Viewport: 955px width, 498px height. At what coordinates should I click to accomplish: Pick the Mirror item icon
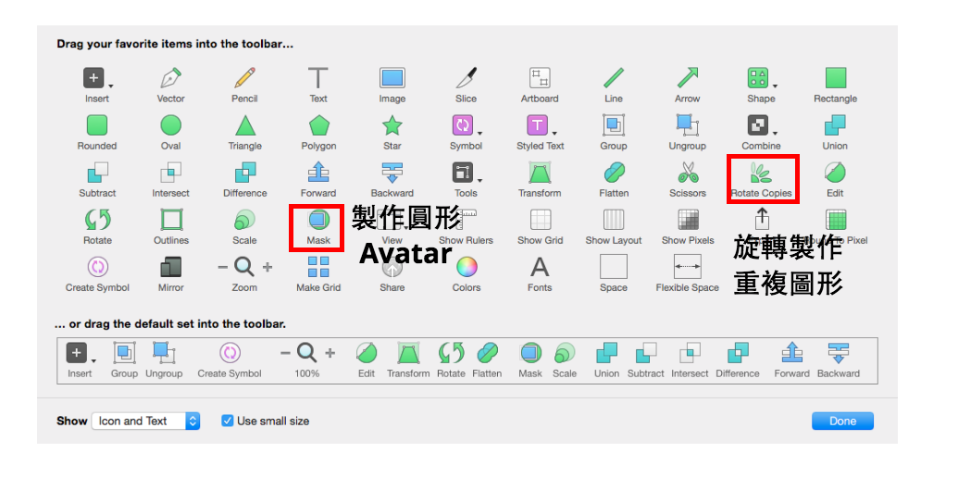pos(171,267)
